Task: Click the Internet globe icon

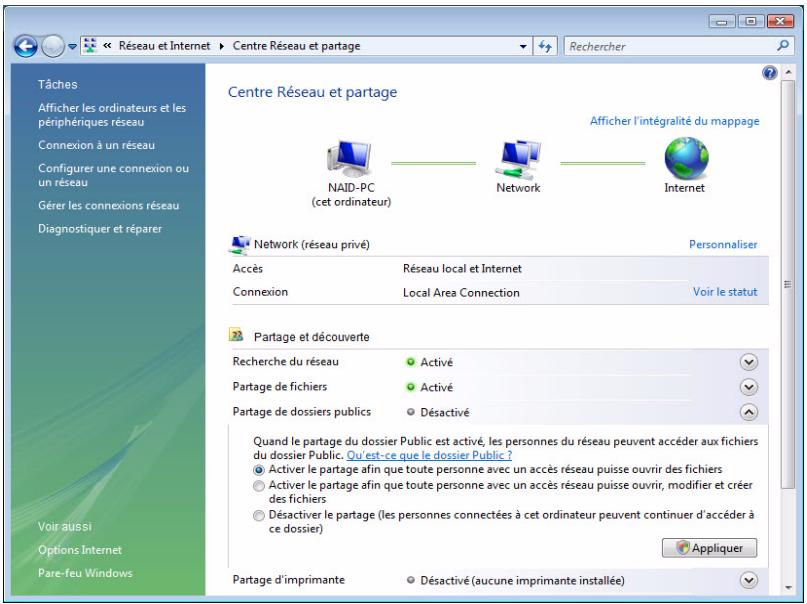Action: 686,158
